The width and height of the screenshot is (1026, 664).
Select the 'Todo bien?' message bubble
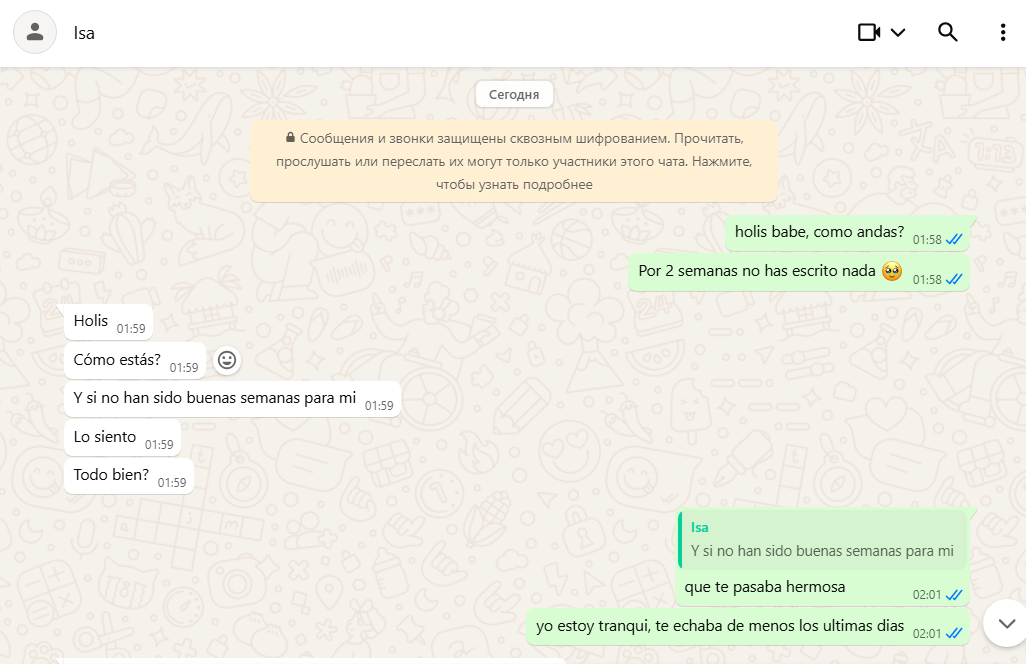tap(129, 476)
